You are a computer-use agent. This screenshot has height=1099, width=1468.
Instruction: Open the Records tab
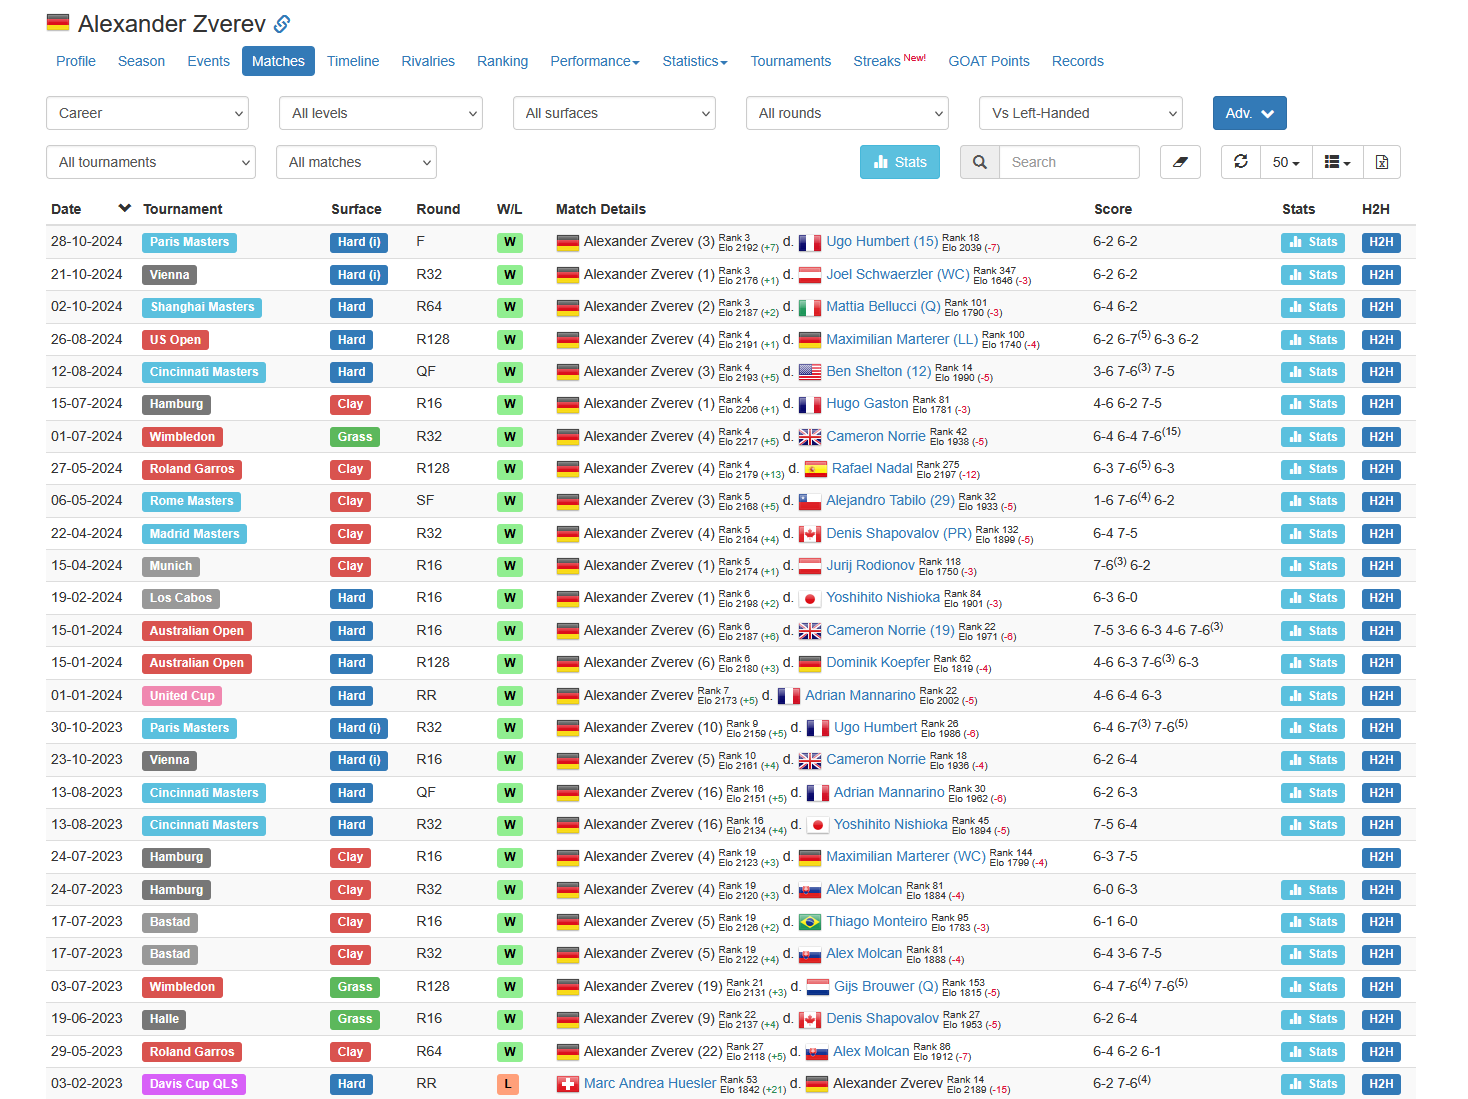pos(1078,61)
